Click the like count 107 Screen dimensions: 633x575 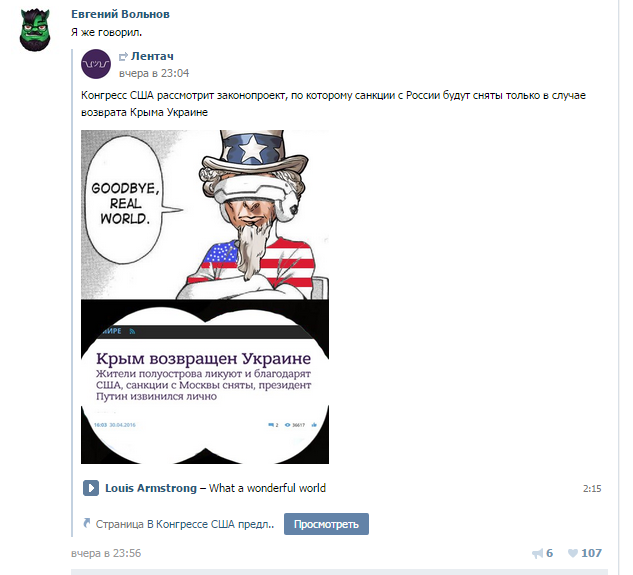[591, 553]
